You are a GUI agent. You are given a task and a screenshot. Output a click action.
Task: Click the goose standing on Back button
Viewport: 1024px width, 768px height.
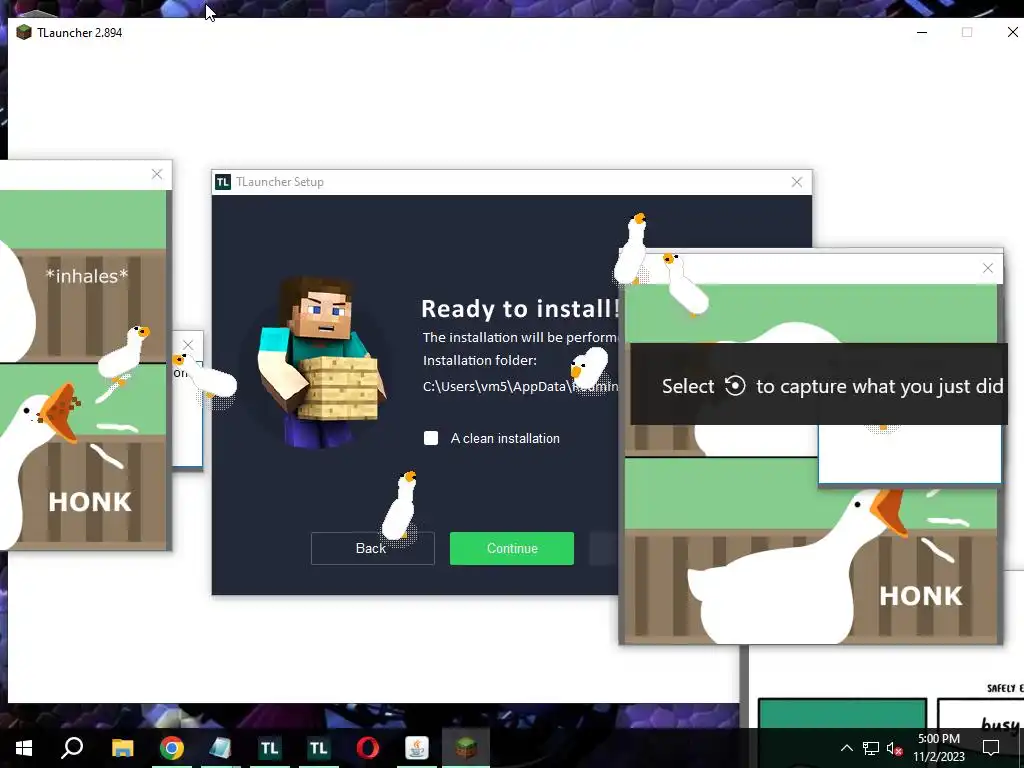(399, 505)
